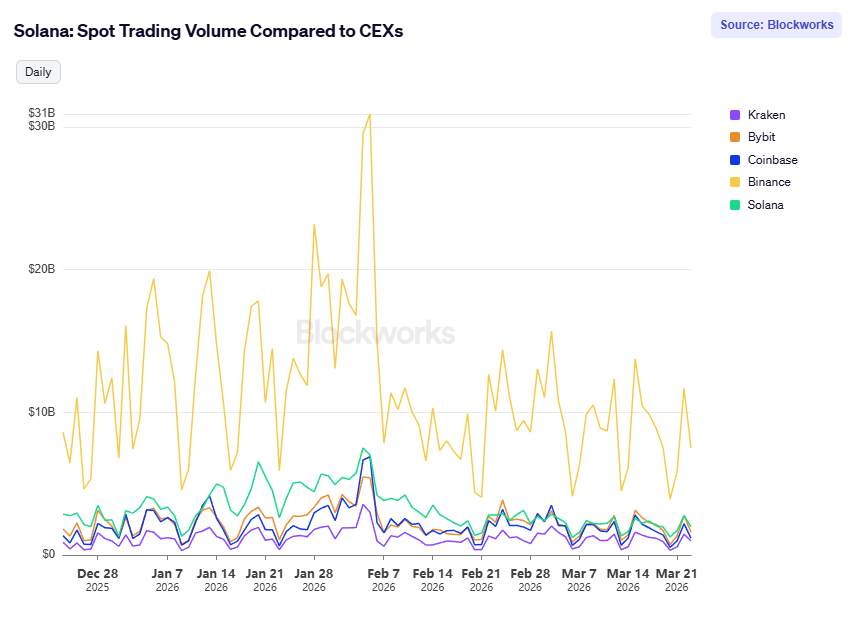Open the Source: Blockworks link

pos(775,24)
